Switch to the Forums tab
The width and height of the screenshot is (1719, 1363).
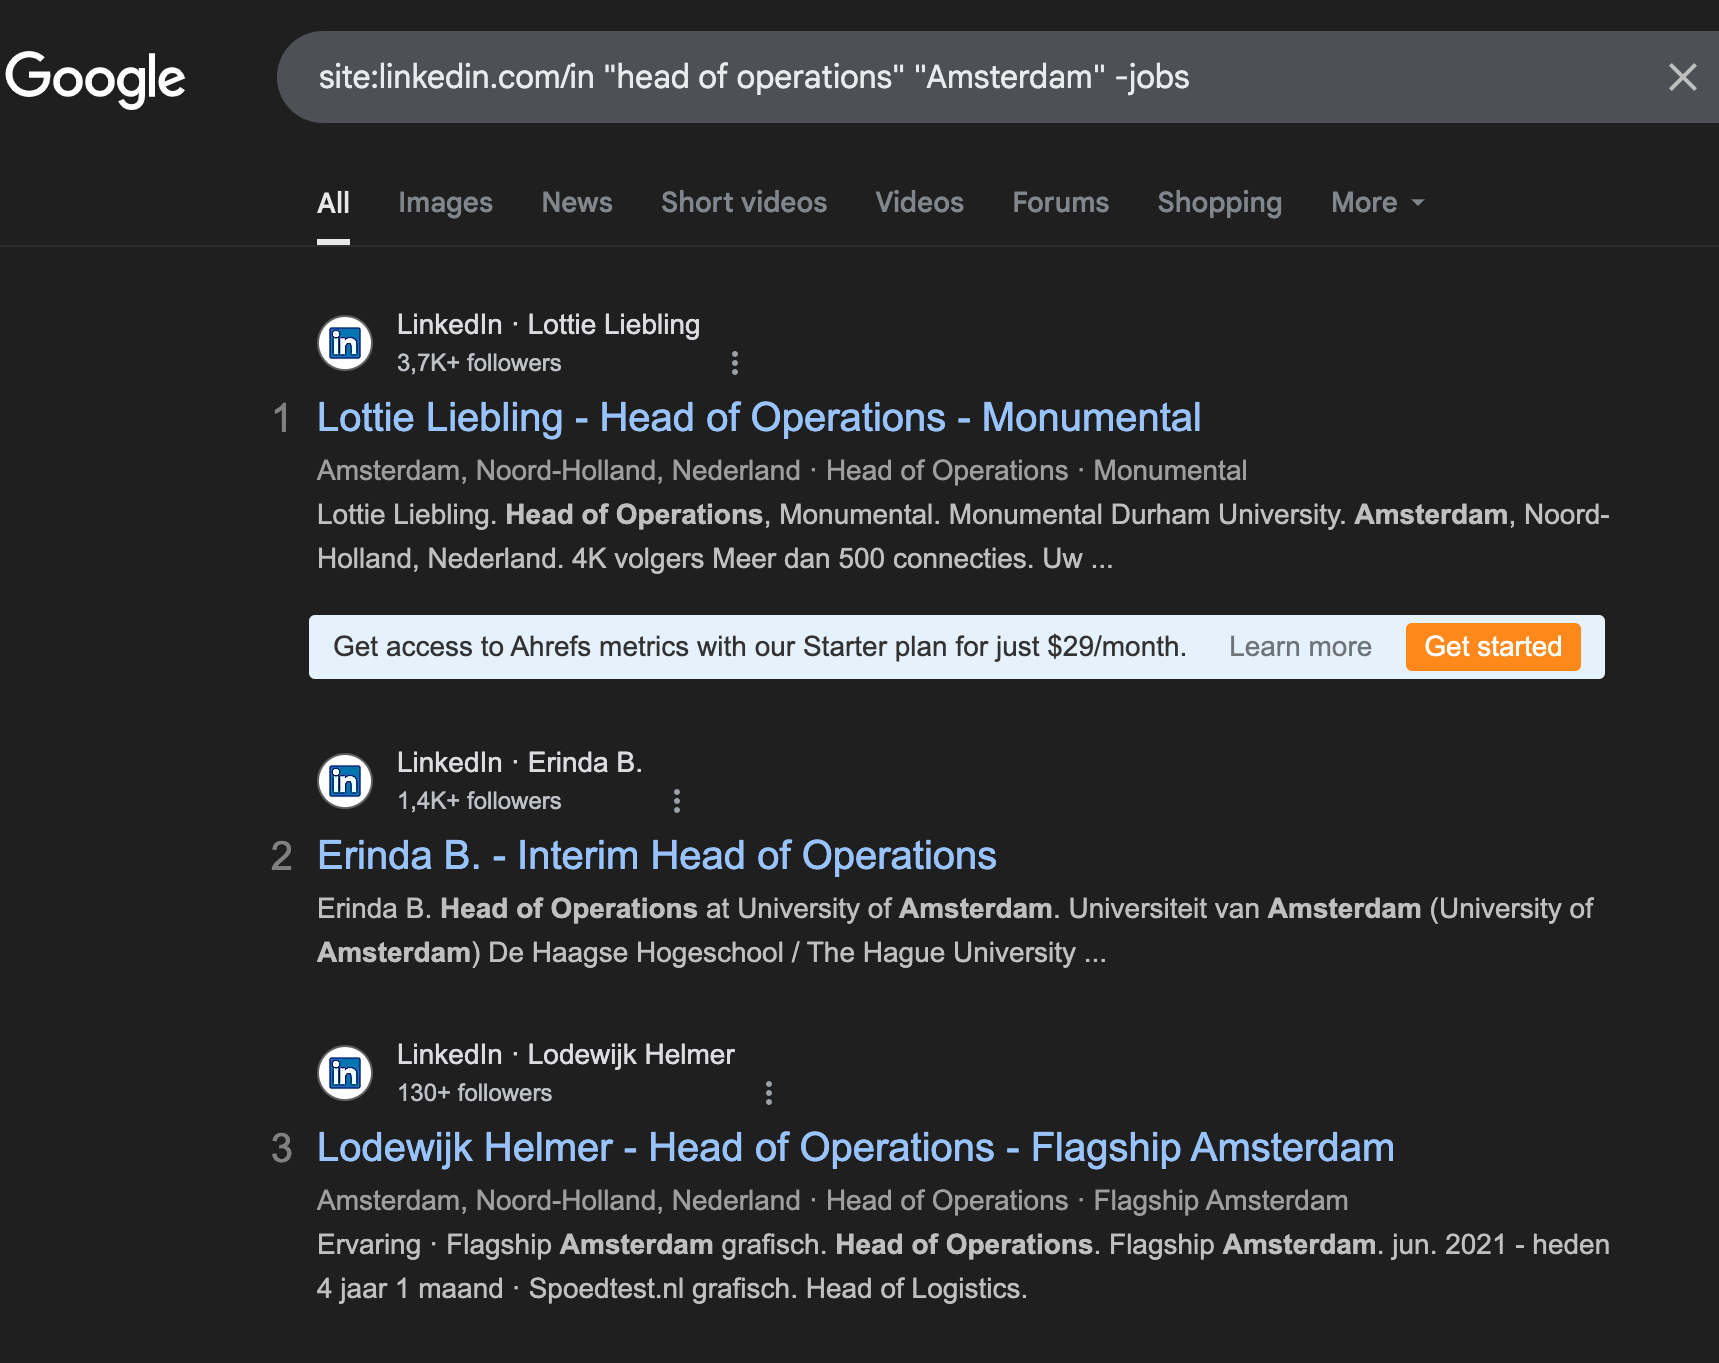tap(1060, 202)
